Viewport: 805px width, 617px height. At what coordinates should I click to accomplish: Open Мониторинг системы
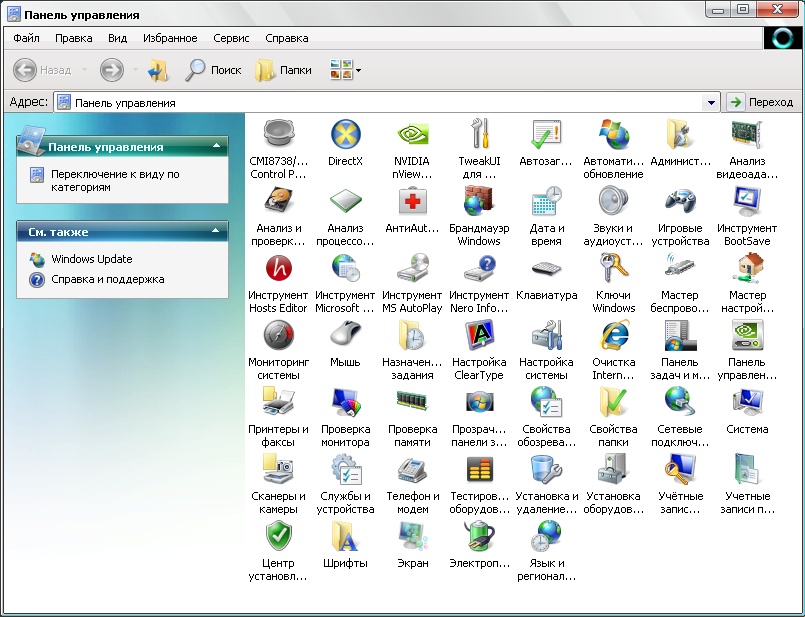[x=278, y=350]
